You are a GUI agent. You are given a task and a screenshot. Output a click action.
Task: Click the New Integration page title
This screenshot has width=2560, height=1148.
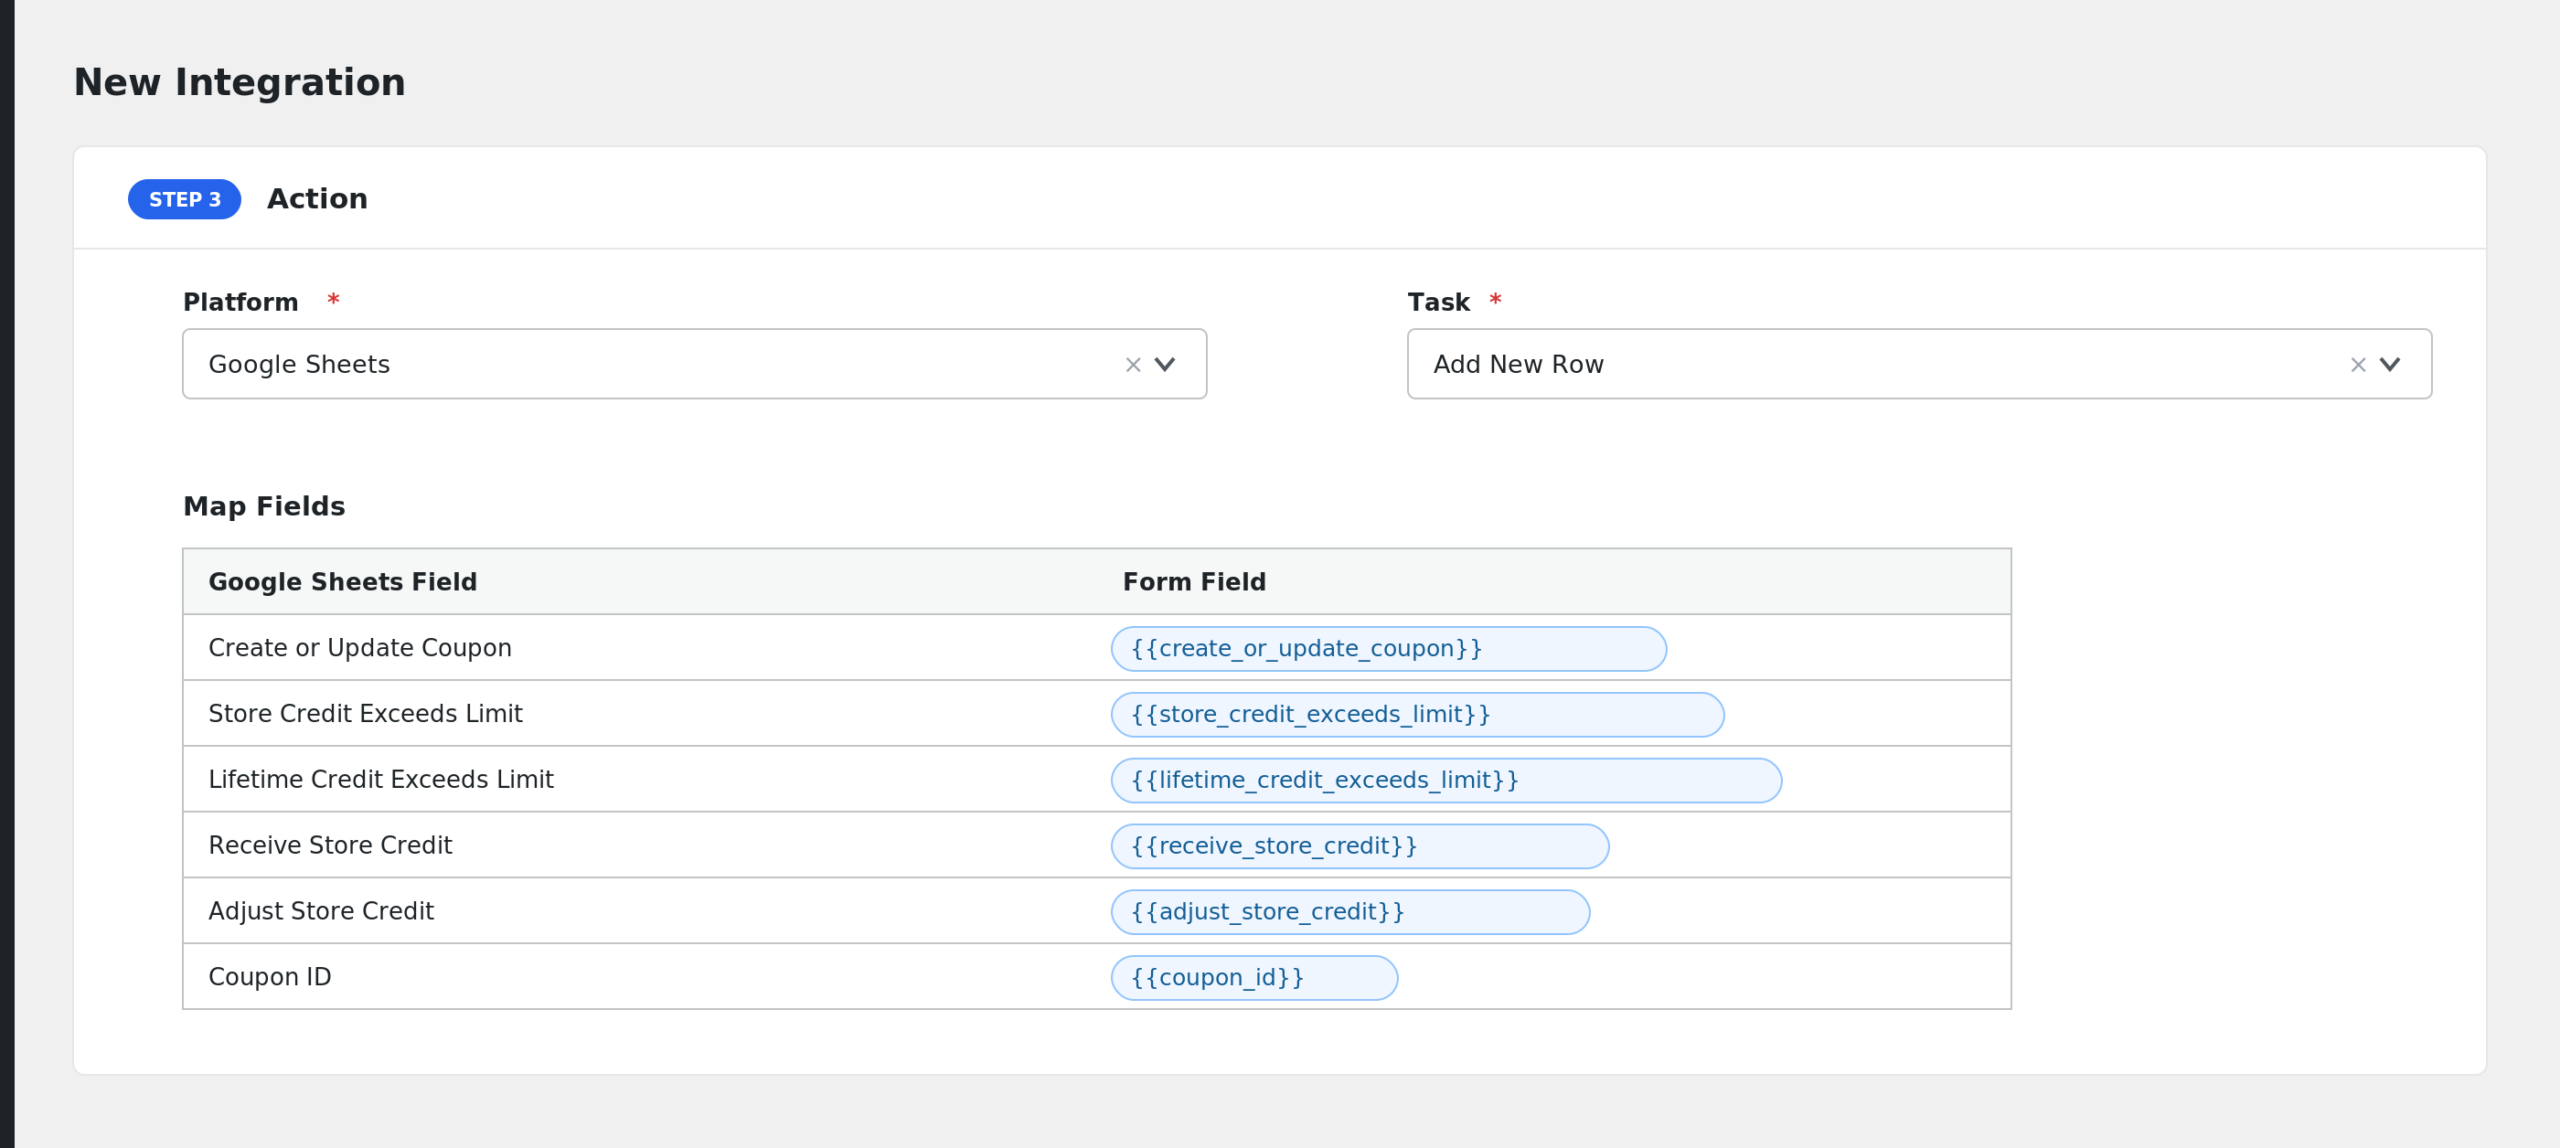click(x=240, y=83)
